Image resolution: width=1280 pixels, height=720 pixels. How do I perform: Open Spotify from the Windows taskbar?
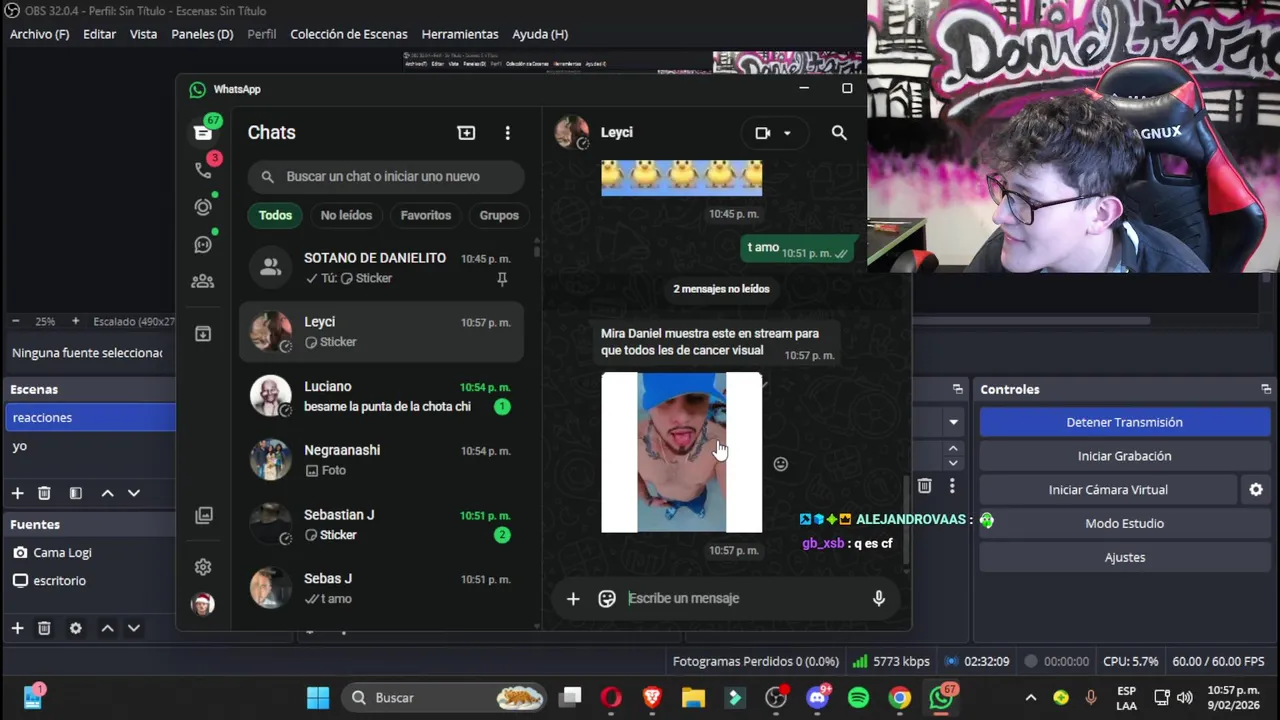tap(858, 698)
